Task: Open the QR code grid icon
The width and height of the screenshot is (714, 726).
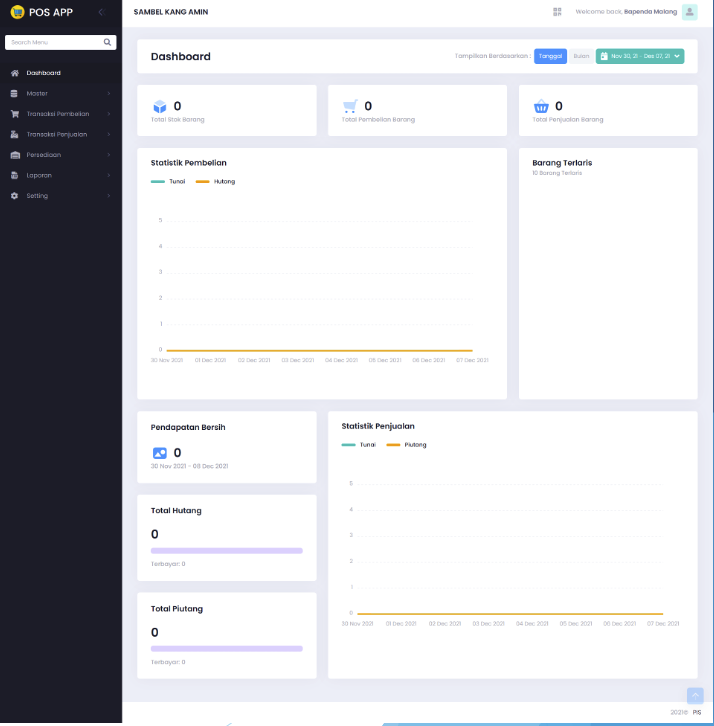Action: pyautogui.click(x=557, y=12)
